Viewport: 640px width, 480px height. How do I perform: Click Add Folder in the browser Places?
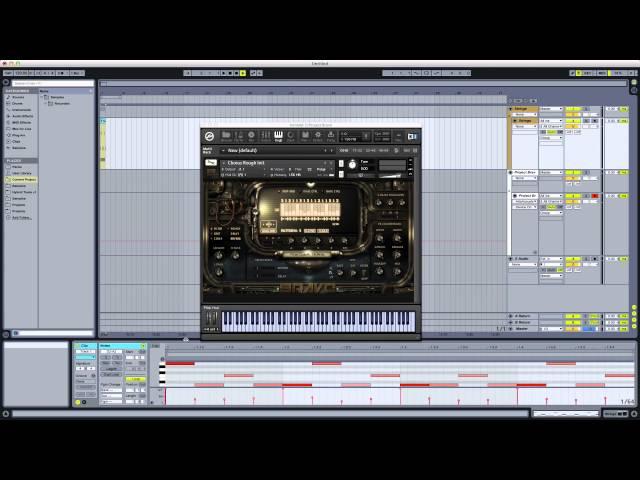pos(21,218)
